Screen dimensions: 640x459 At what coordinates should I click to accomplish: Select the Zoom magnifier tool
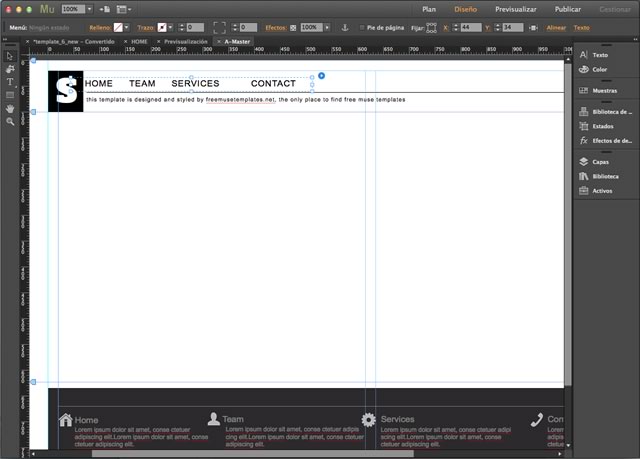[10, 122]
